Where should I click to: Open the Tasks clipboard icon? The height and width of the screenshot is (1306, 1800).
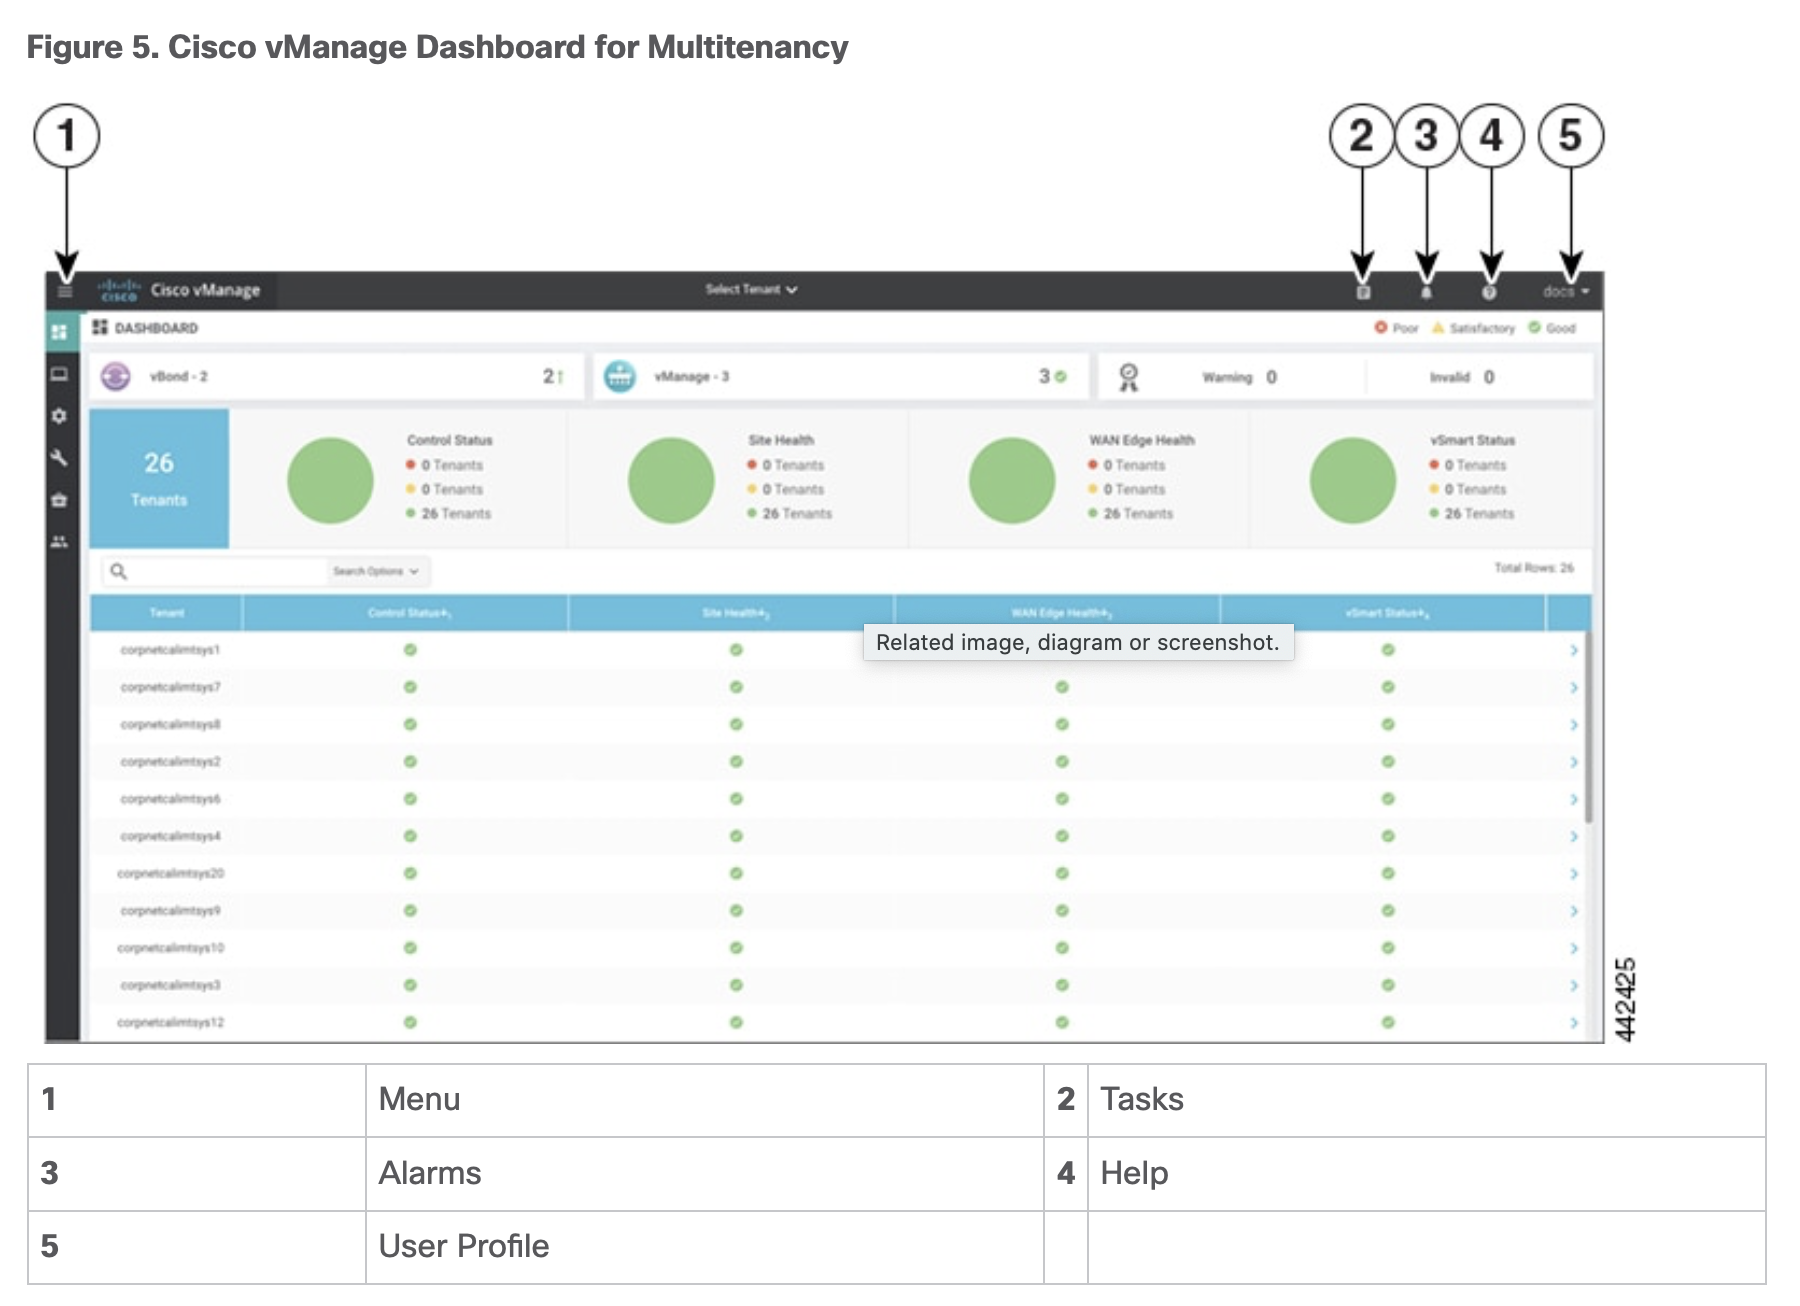pyautogui.click(x=1362, y=292)
